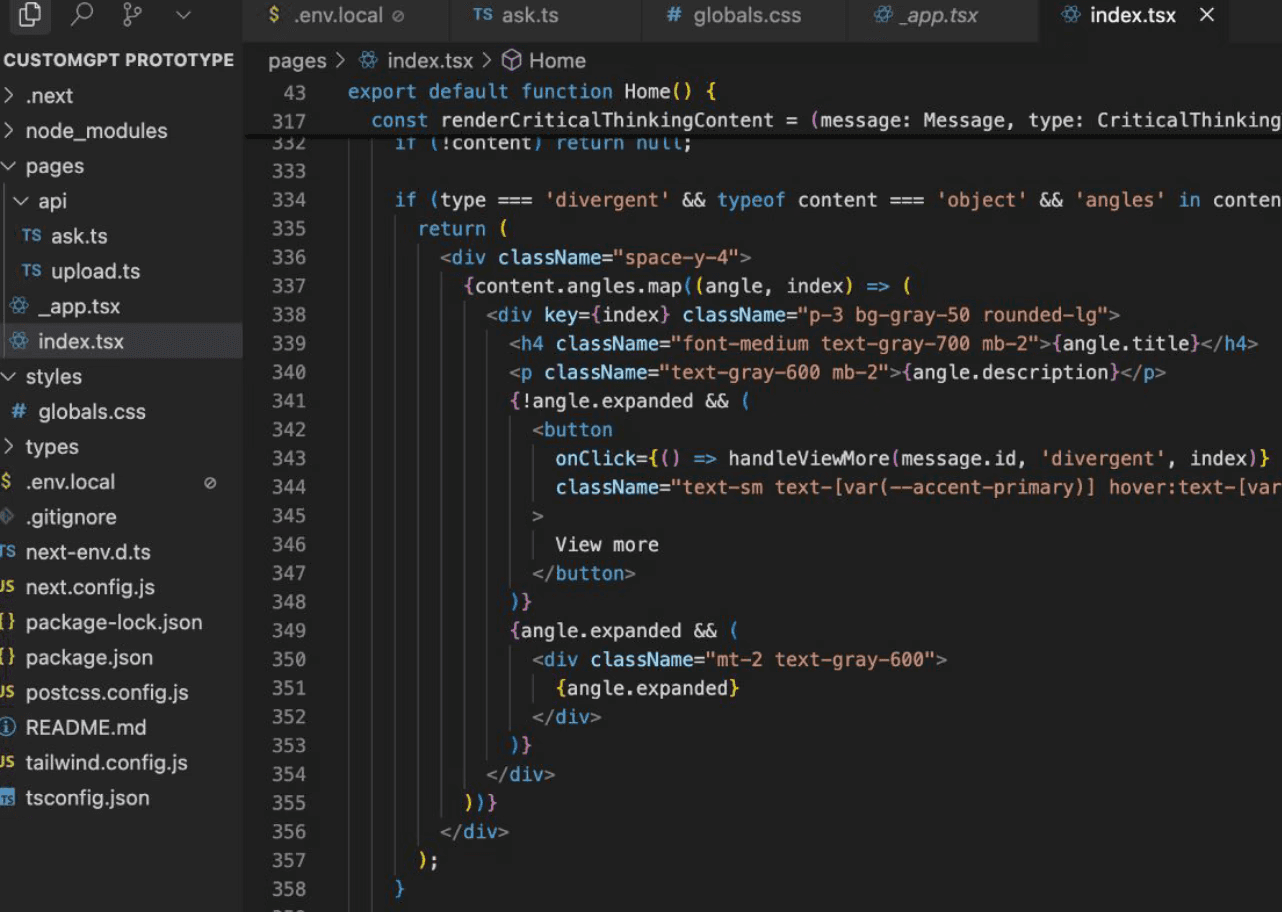This screenshot has height=912, width=1282.
Task: Close the index.tsx editor tab
Action: (1207, 15)
